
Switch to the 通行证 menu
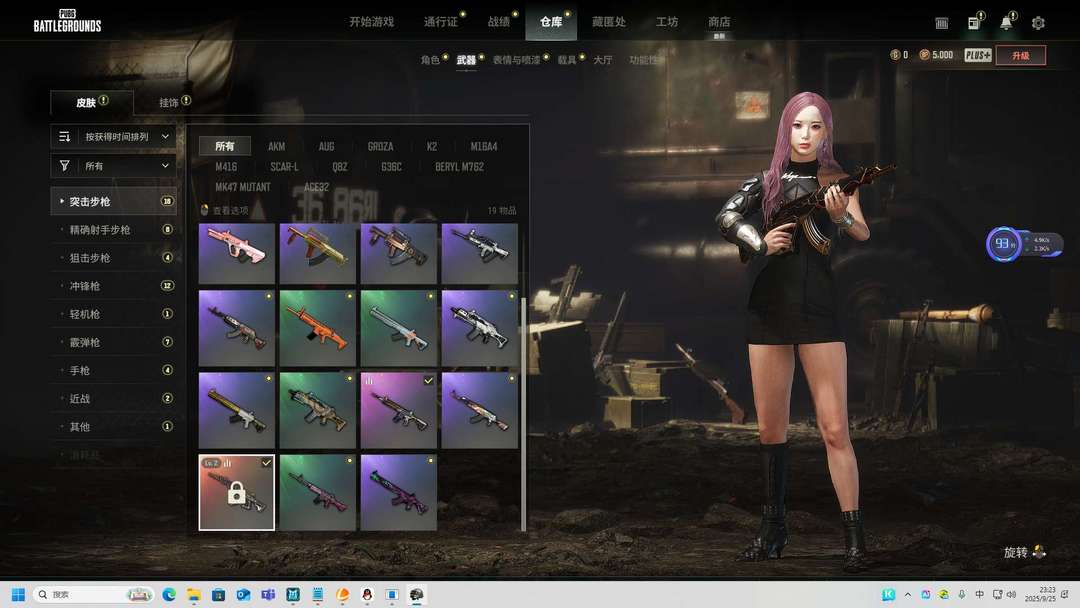441,22
